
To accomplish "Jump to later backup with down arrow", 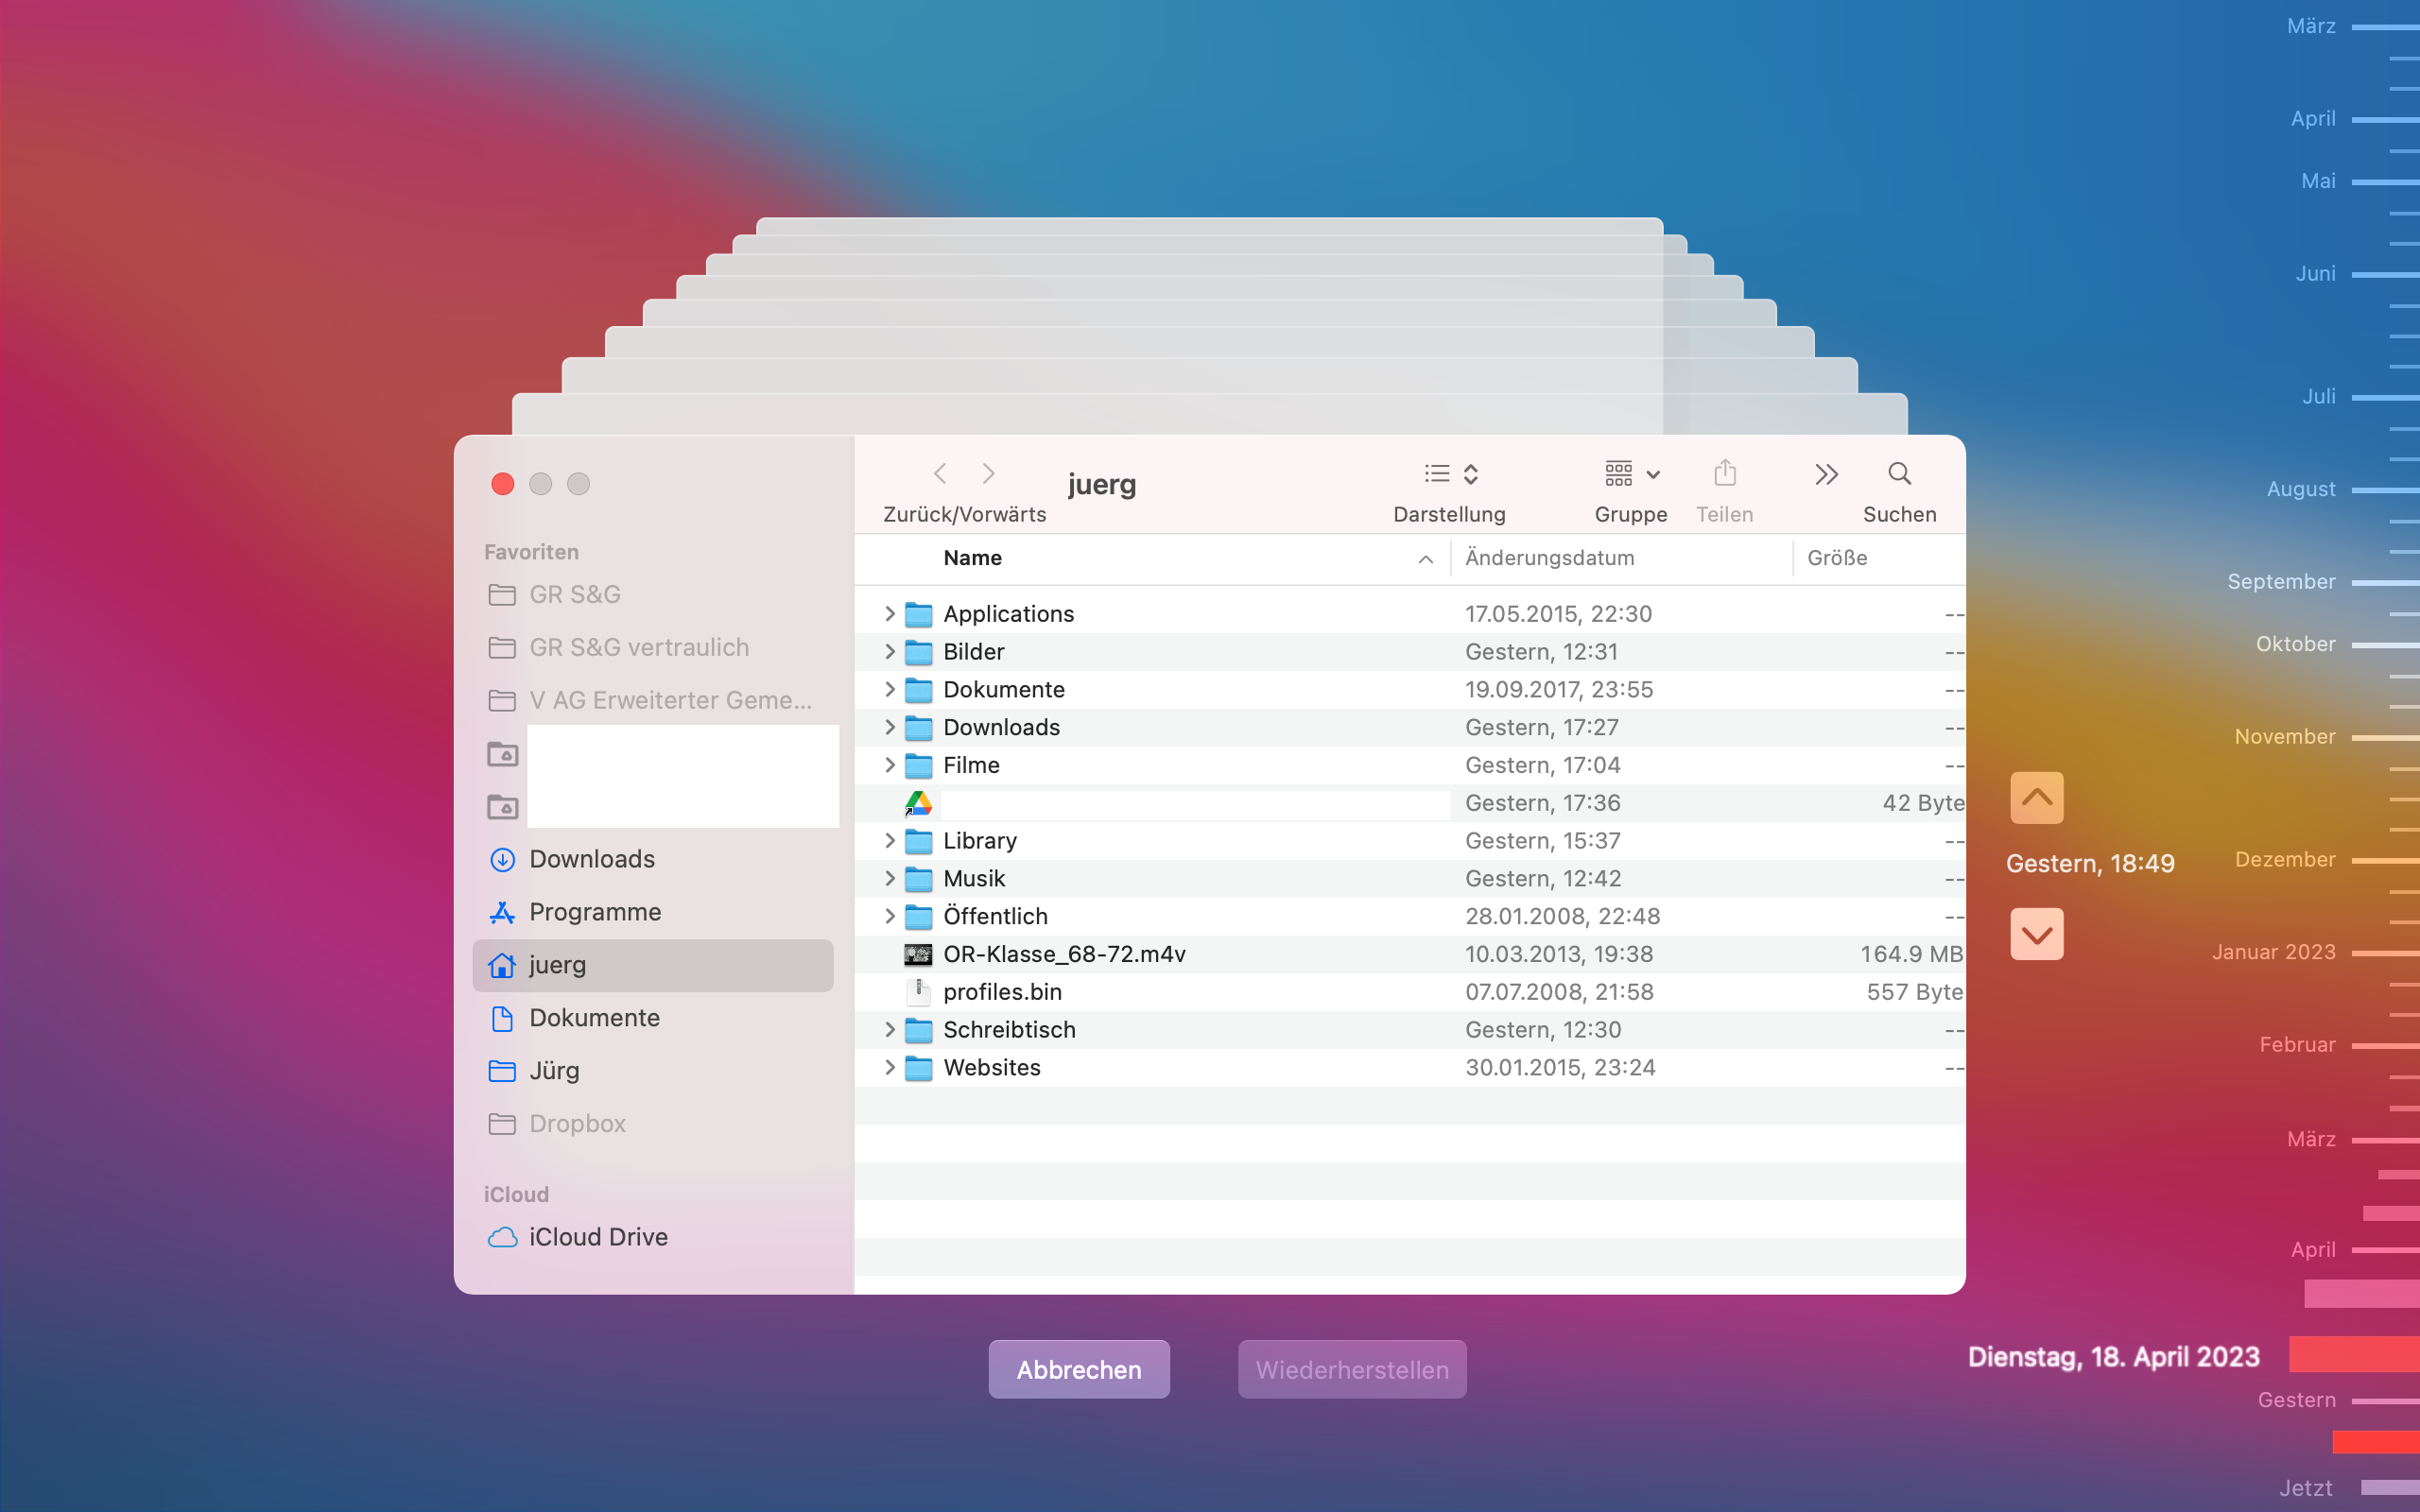I will (2036, 934).
